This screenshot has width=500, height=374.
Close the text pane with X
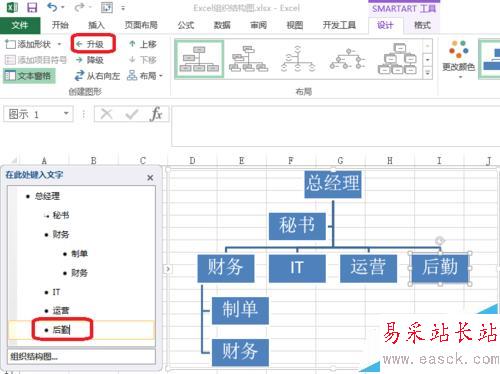150,178
